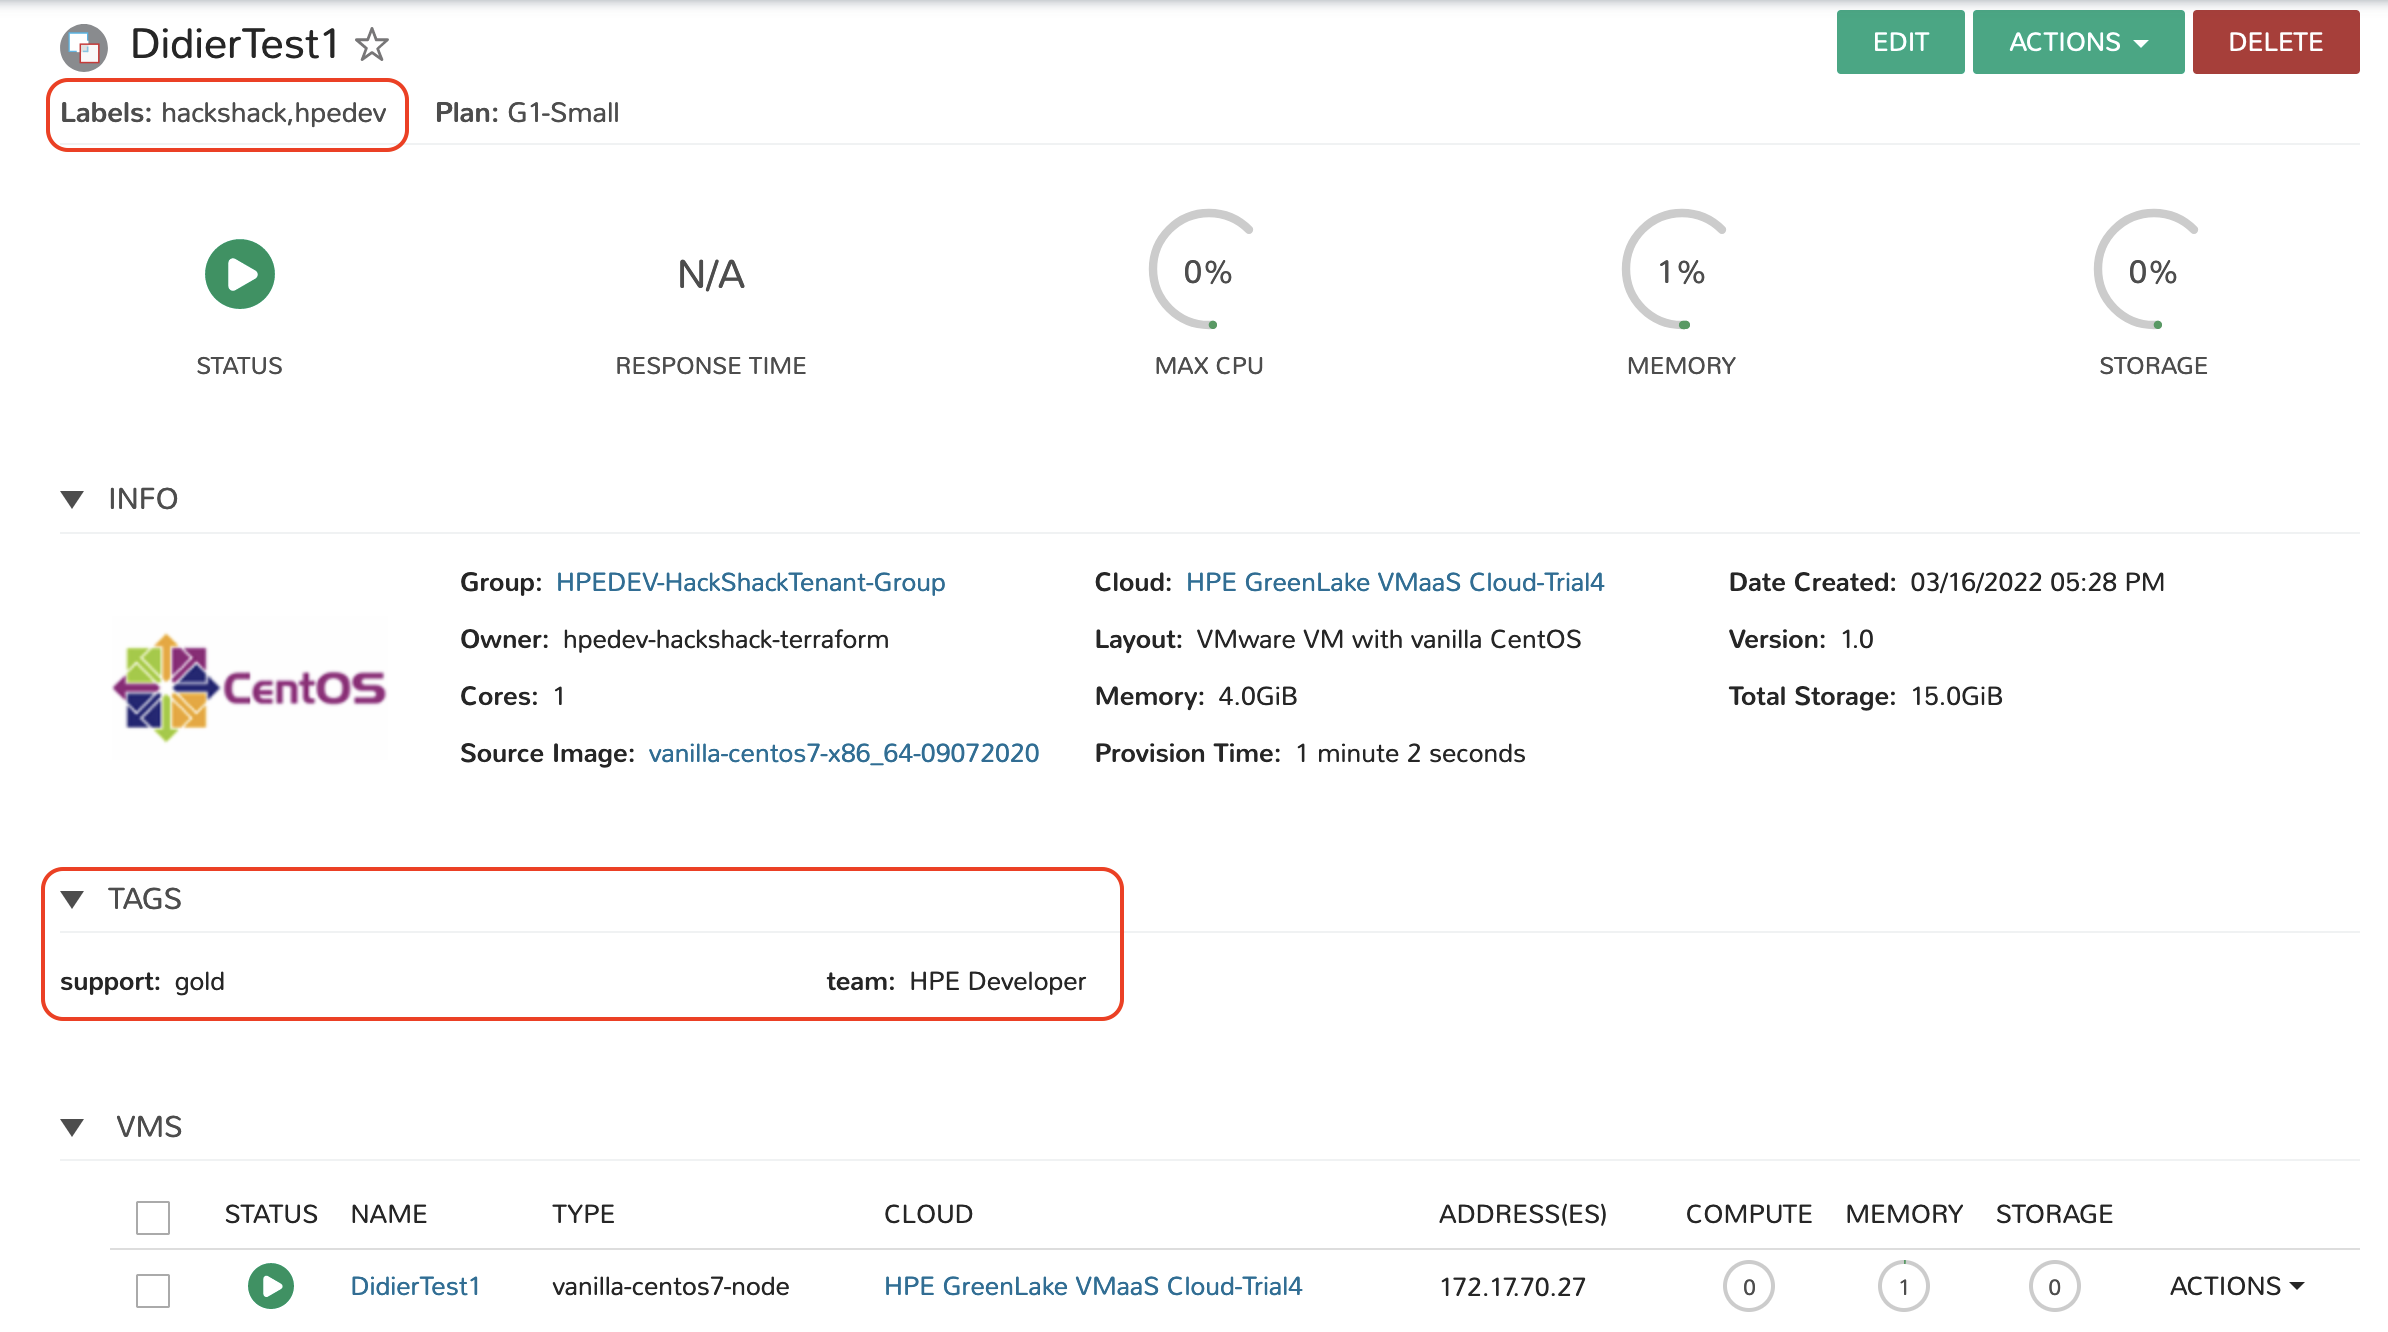Click the CLOUD column header
This screenshot has height=1332, width=2388.
[928, 1214]
